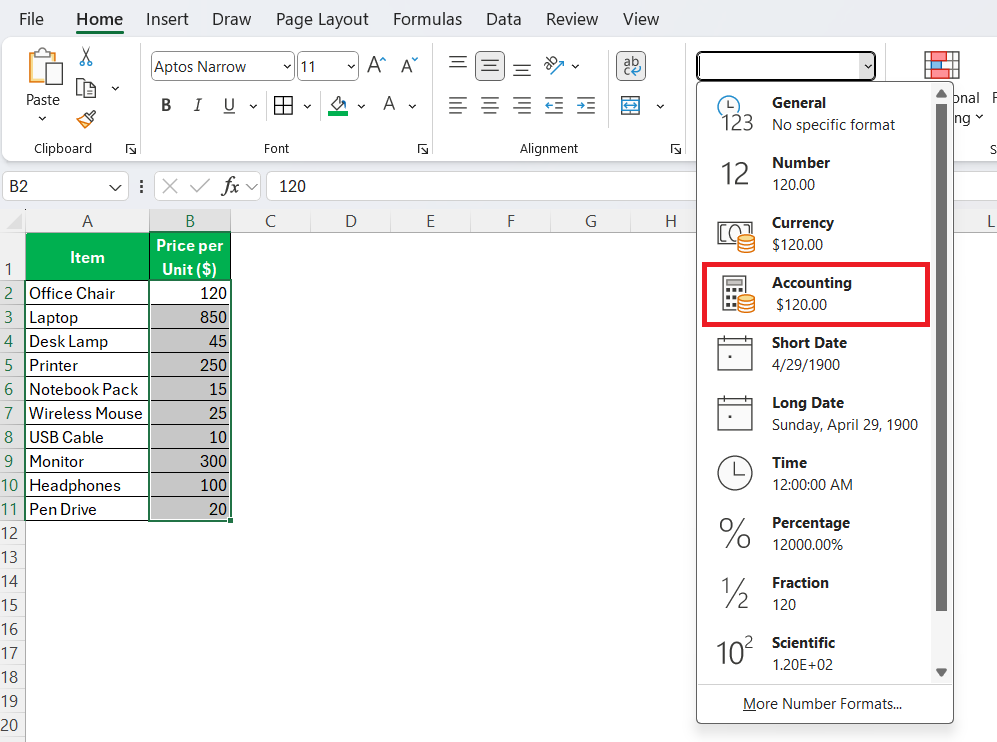Switch to the Page Layout tab
997x742 pixels.
coord(322,20)
